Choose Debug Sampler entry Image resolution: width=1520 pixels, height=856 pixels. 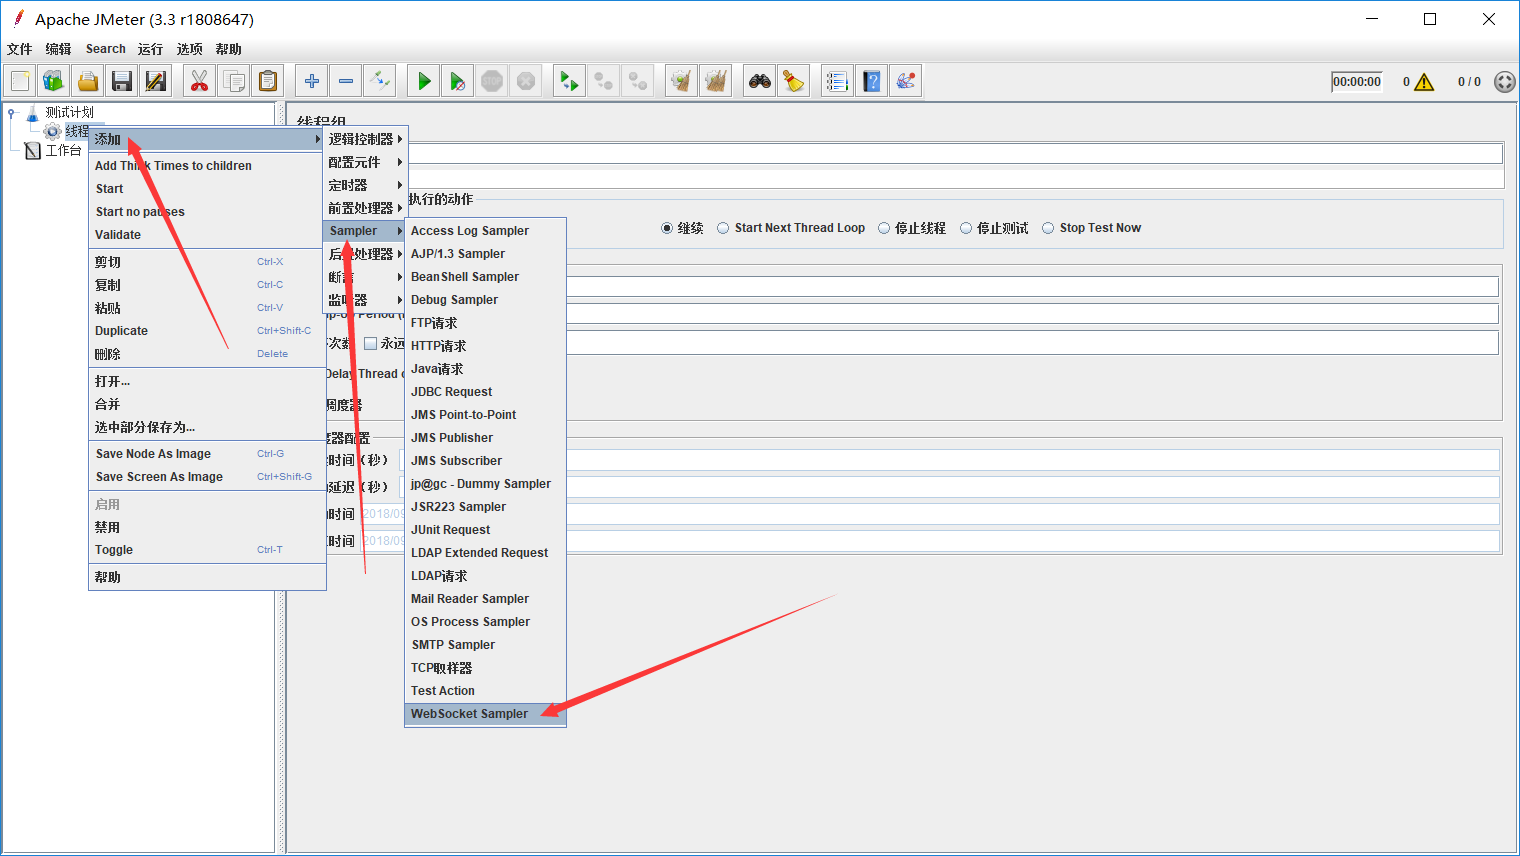[x=485, y=300]
